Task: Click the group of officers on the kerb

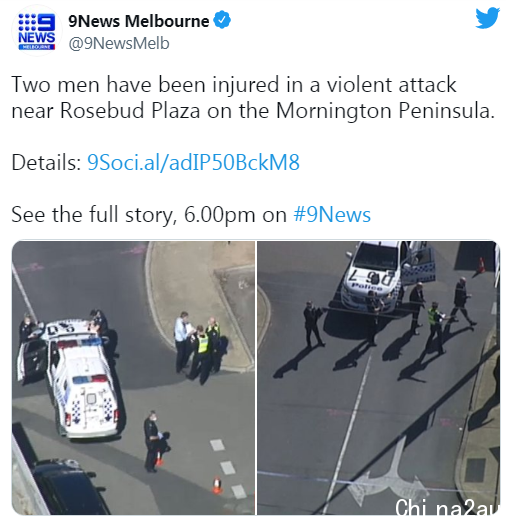Action: point(198,347)
